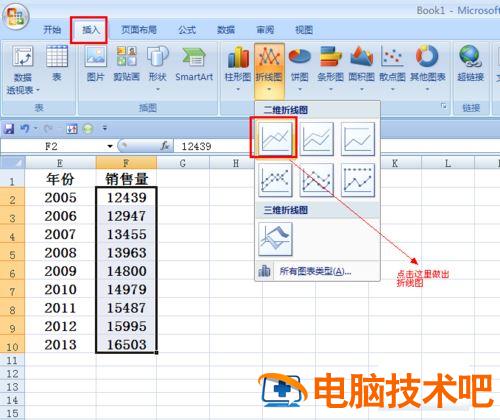Open the scatter chart (散点图) menu

point(392,69)
